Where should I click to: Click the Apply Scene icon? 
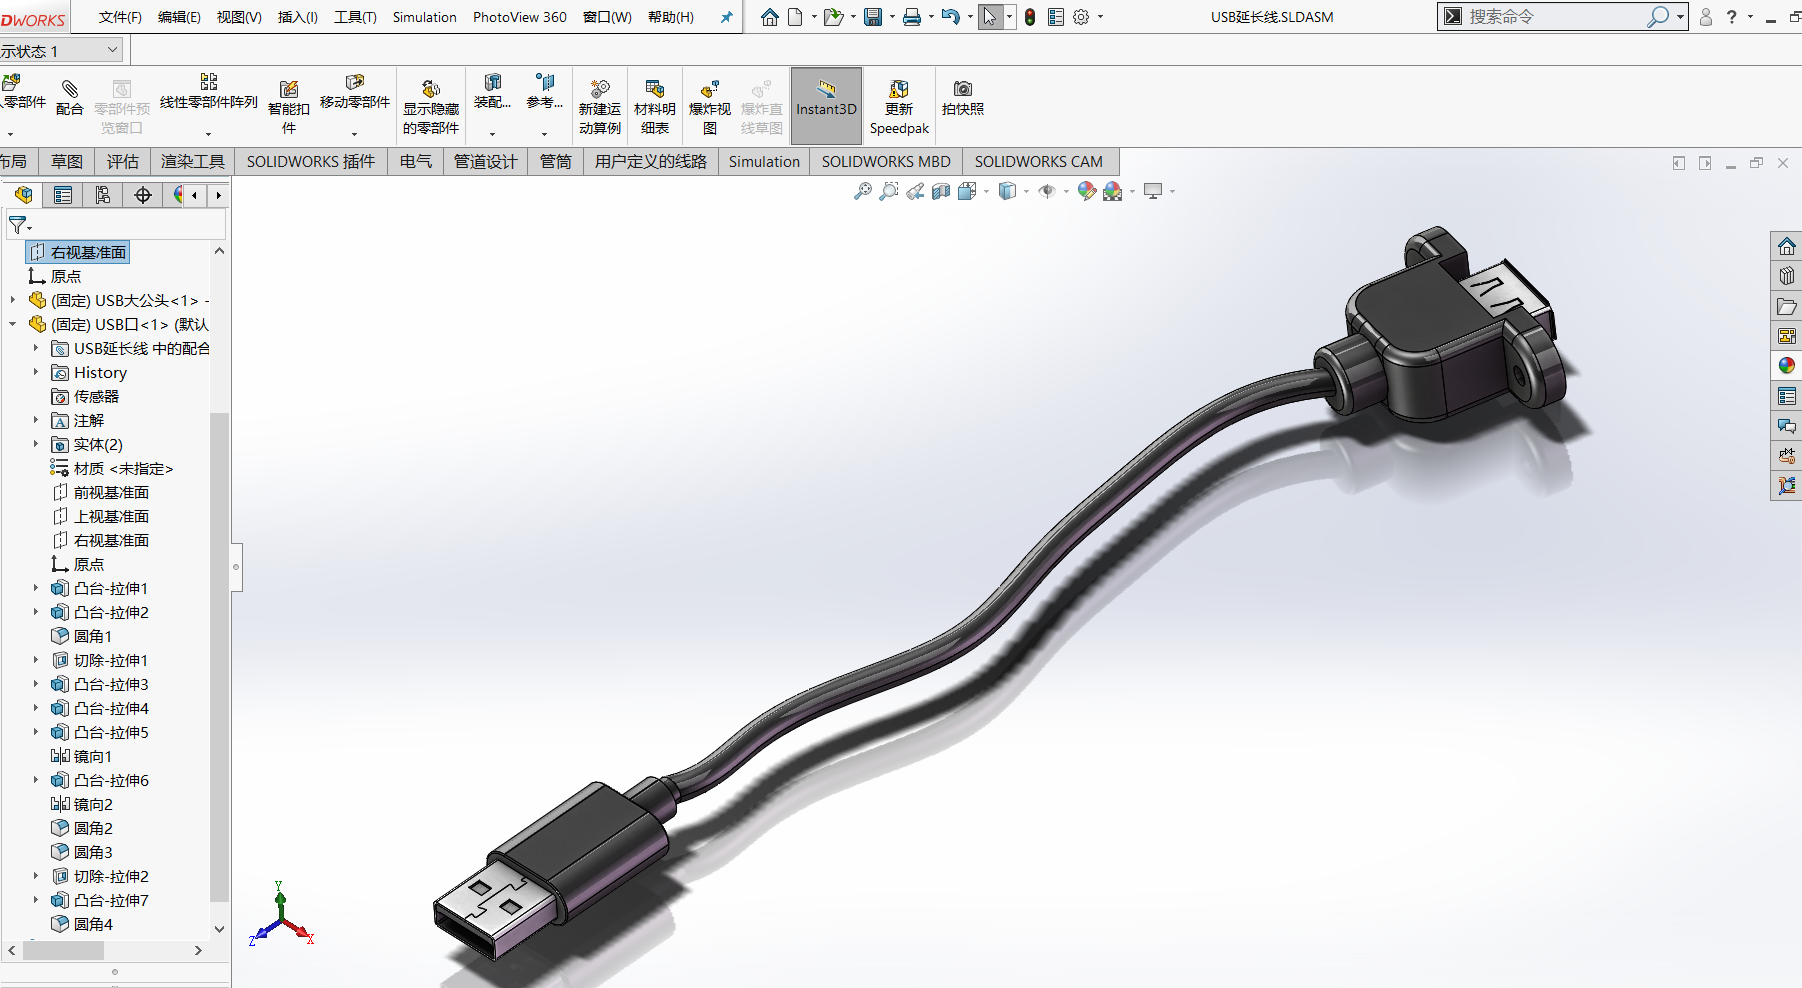1113,191
